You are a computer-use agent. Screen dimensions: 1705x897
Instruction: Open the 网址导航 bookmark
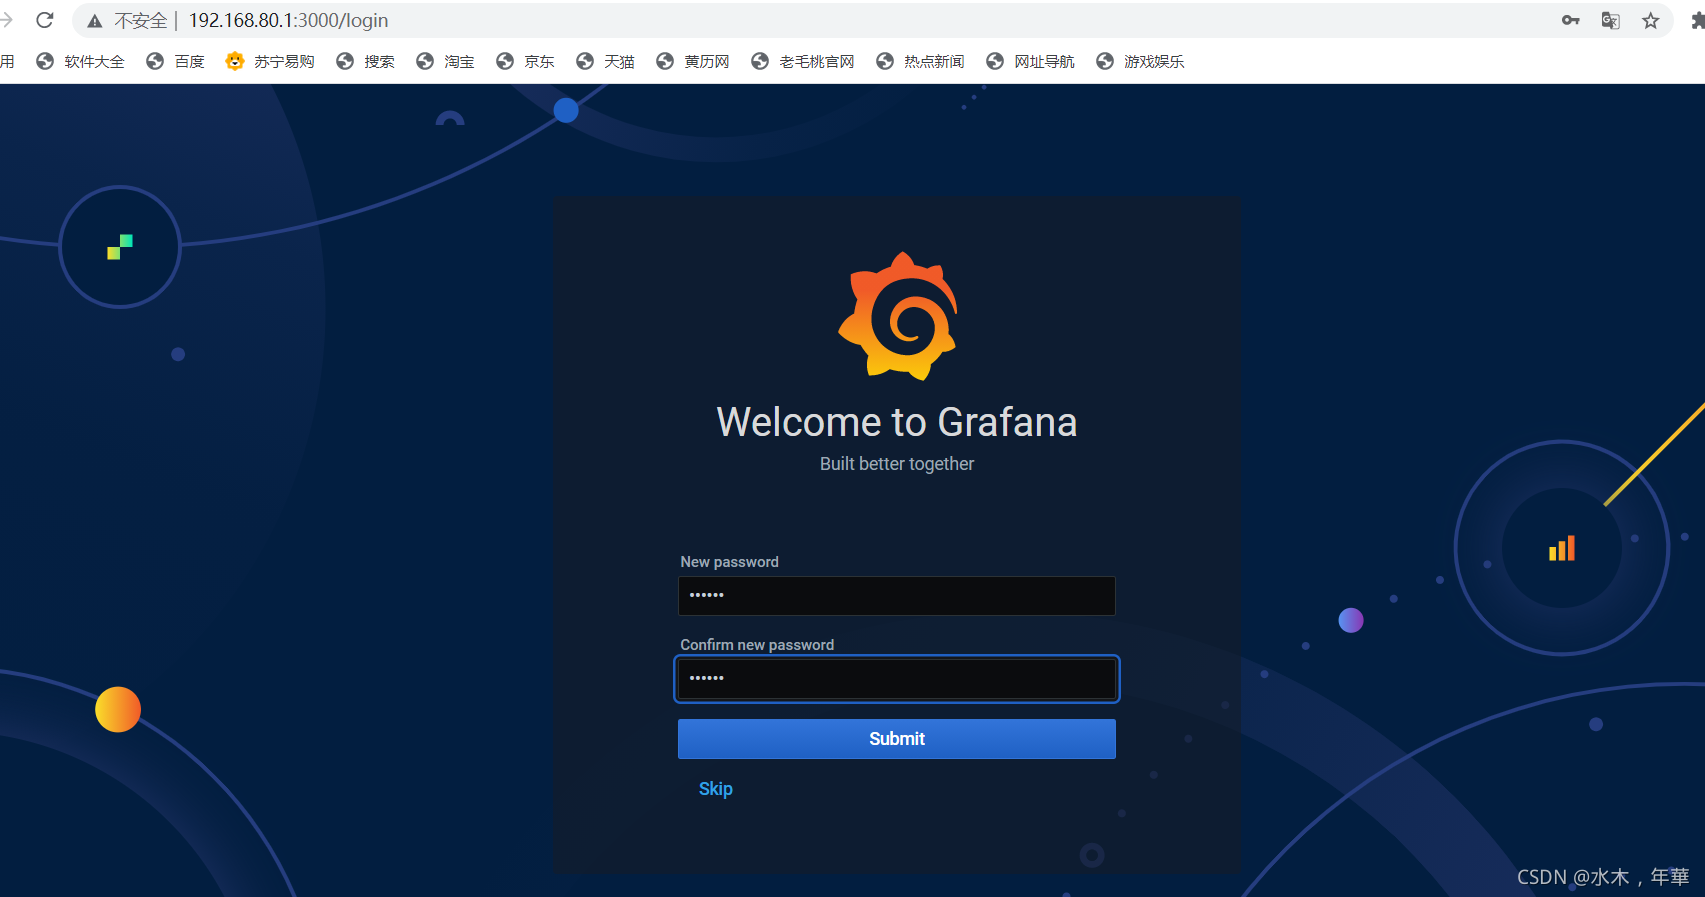pos(1030,61)
